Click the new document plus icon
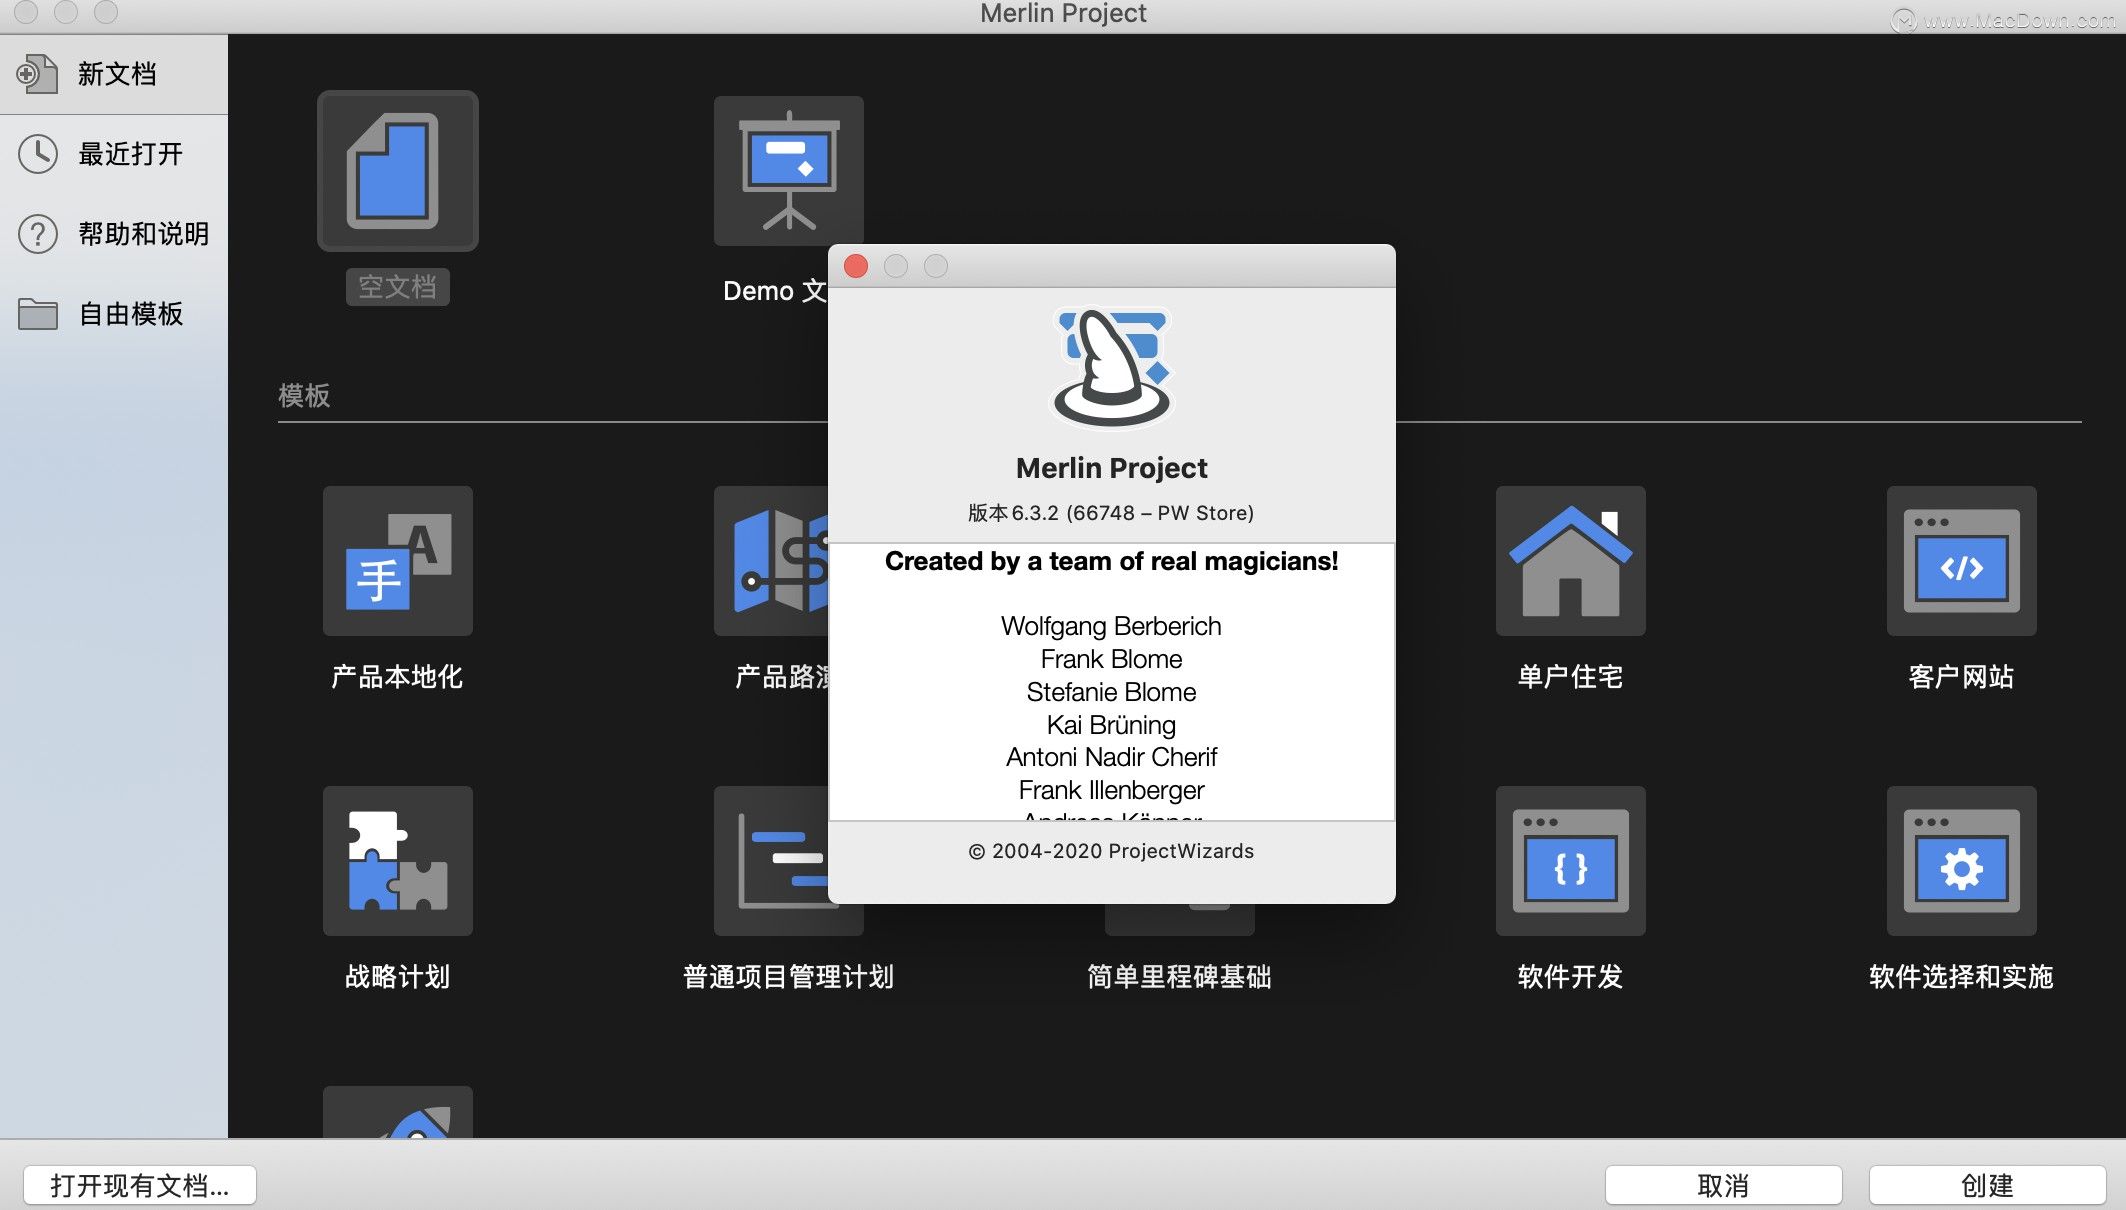Image resolution: width=2126 pixels, height=1210 pixels. click(x=37, y=74)
